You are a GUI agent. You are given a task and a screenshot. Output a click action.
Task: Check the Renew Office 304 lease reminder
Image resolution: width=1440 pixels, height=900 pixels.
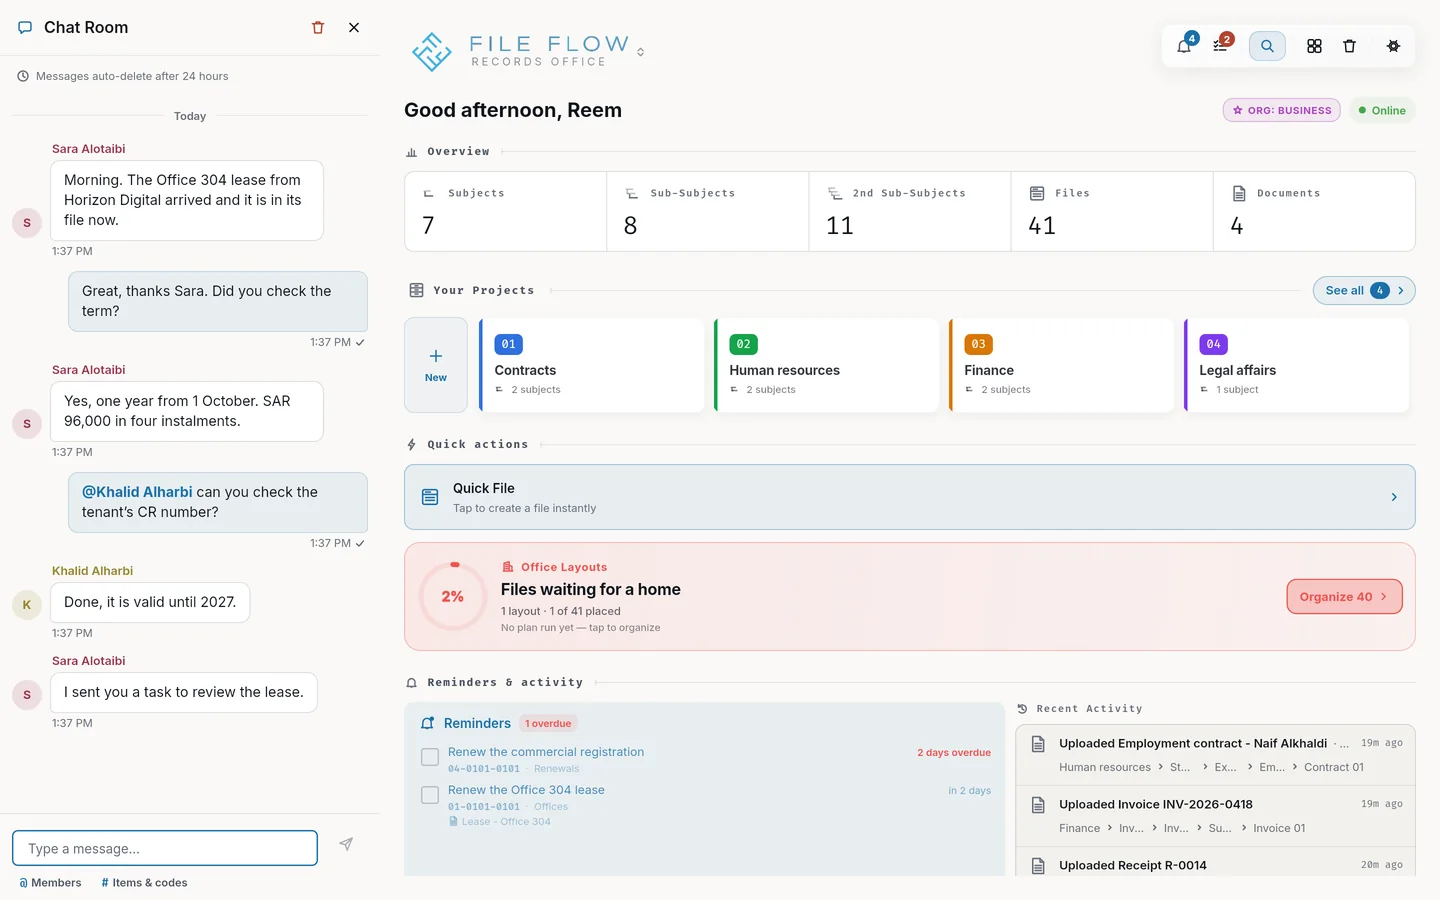(x=430, y=795)
